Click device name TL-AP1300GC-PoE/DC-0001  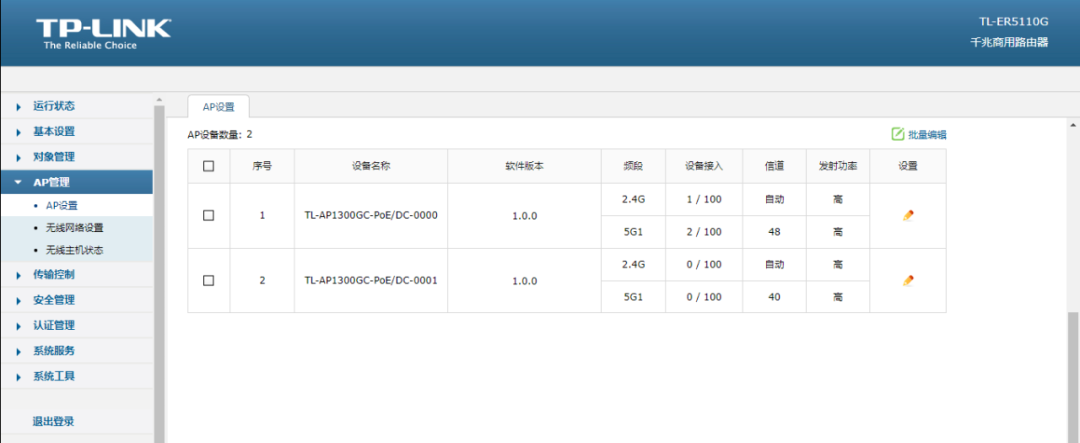pos(371,280)
